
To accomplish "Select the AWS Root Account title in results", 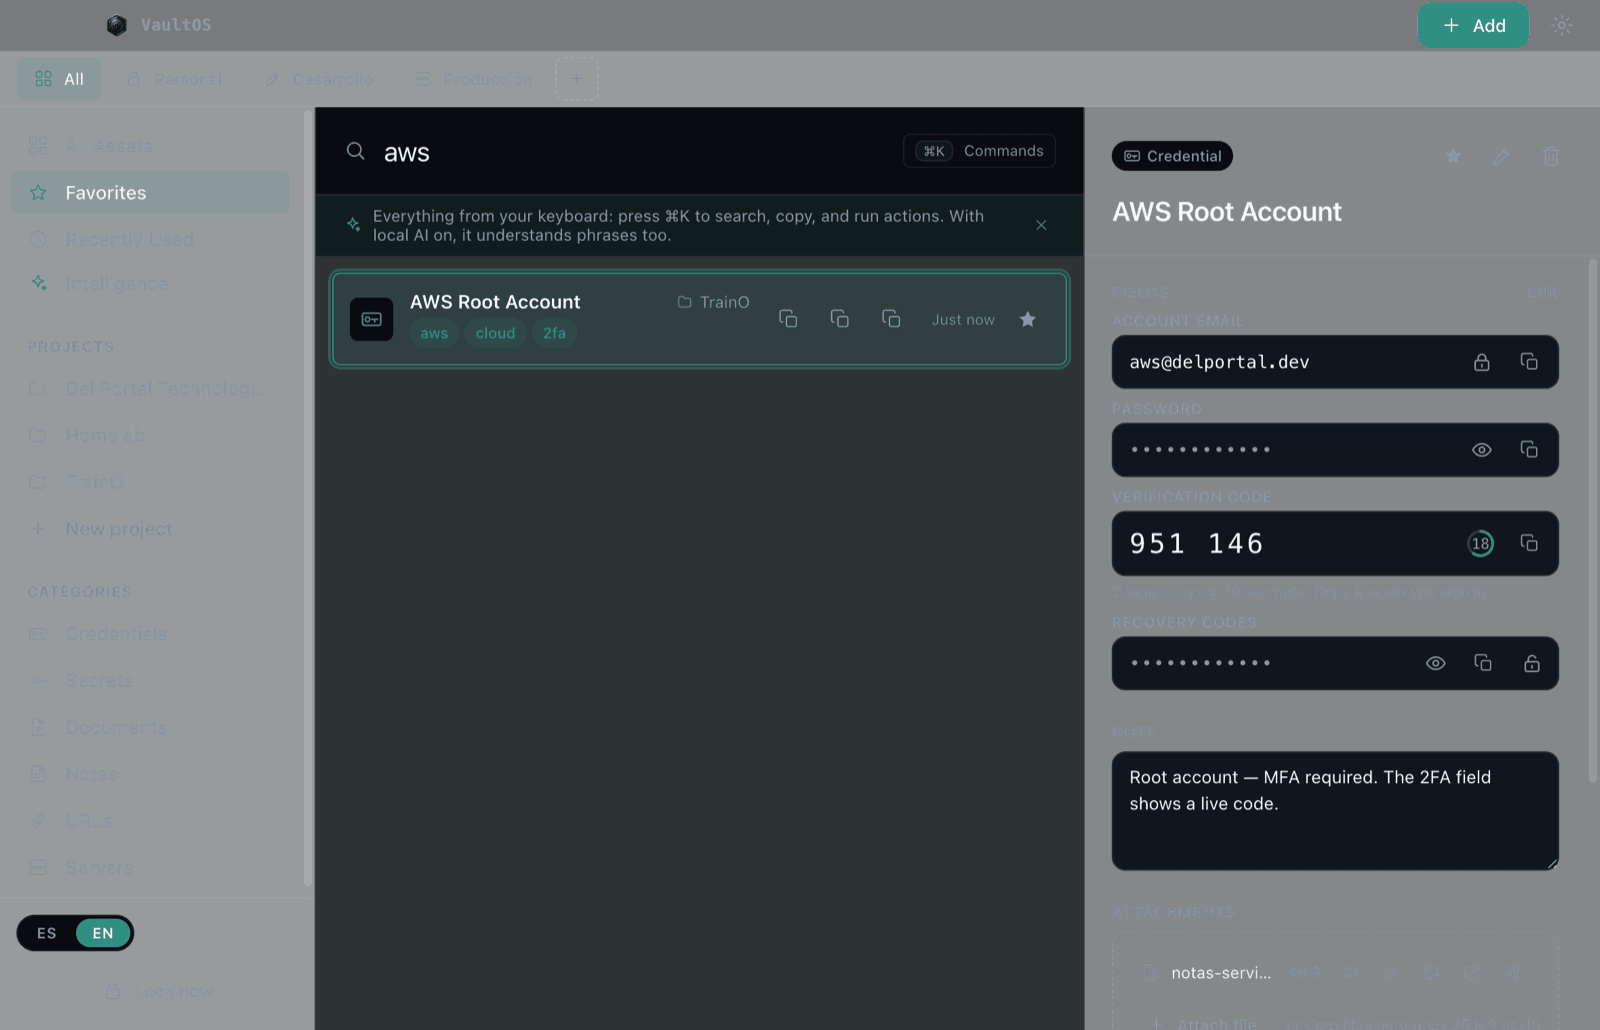I will coord(495,302).
